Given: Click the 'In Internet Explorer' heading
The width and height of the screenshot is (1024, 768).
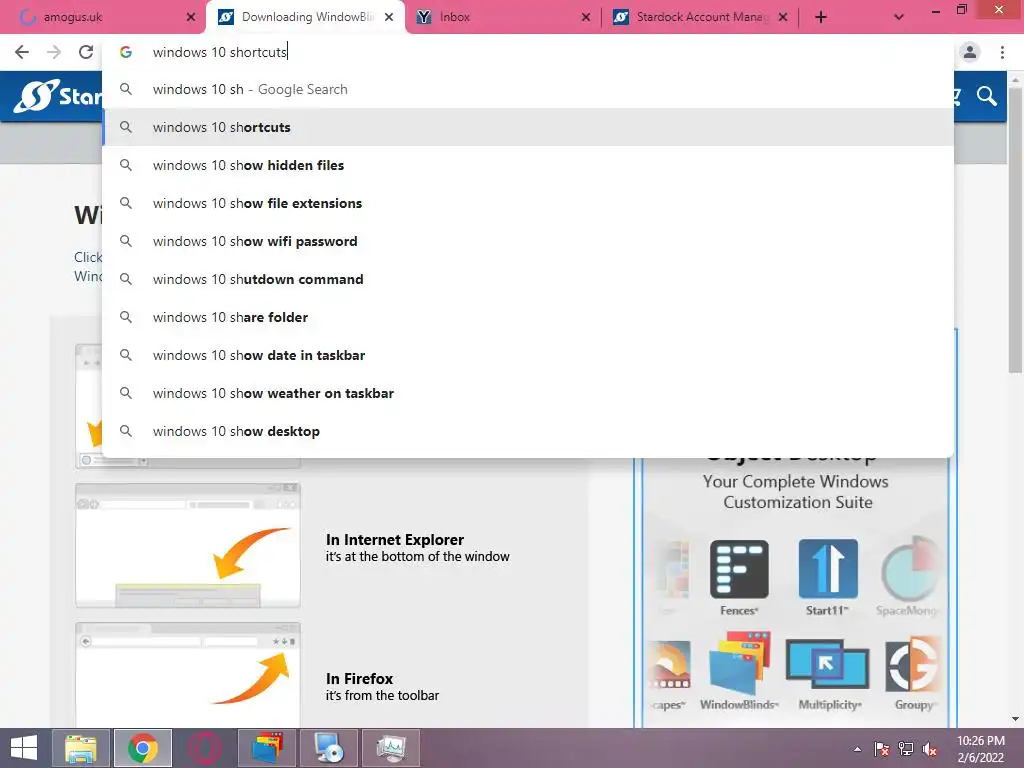Looking at the screenshot, I should coord(395,539).
